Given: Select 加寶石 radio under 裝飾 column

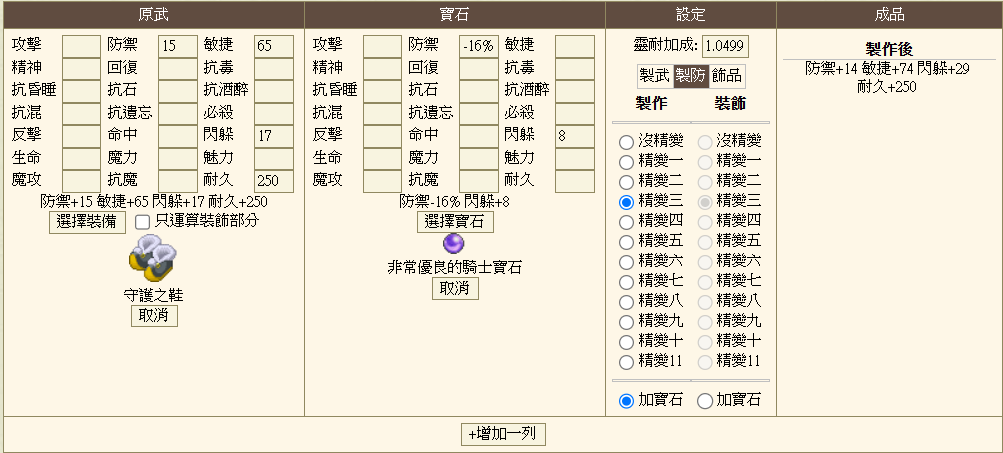Looking at the screenshot, I should click(704, 402).
